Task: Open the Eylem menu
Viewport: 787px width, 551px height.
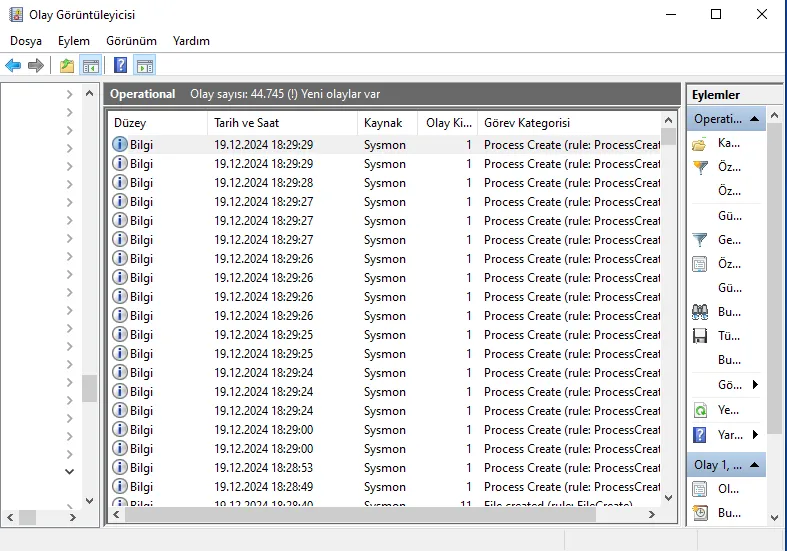Action: (x=74, y=41)
